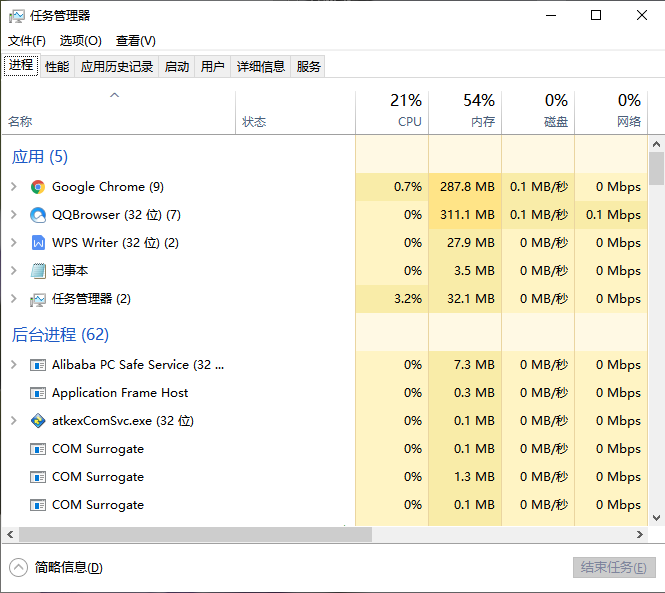The image size is (665, 593).
Task: Click the horizontal scrollbar thumb
Action: (x=195, y=534)
